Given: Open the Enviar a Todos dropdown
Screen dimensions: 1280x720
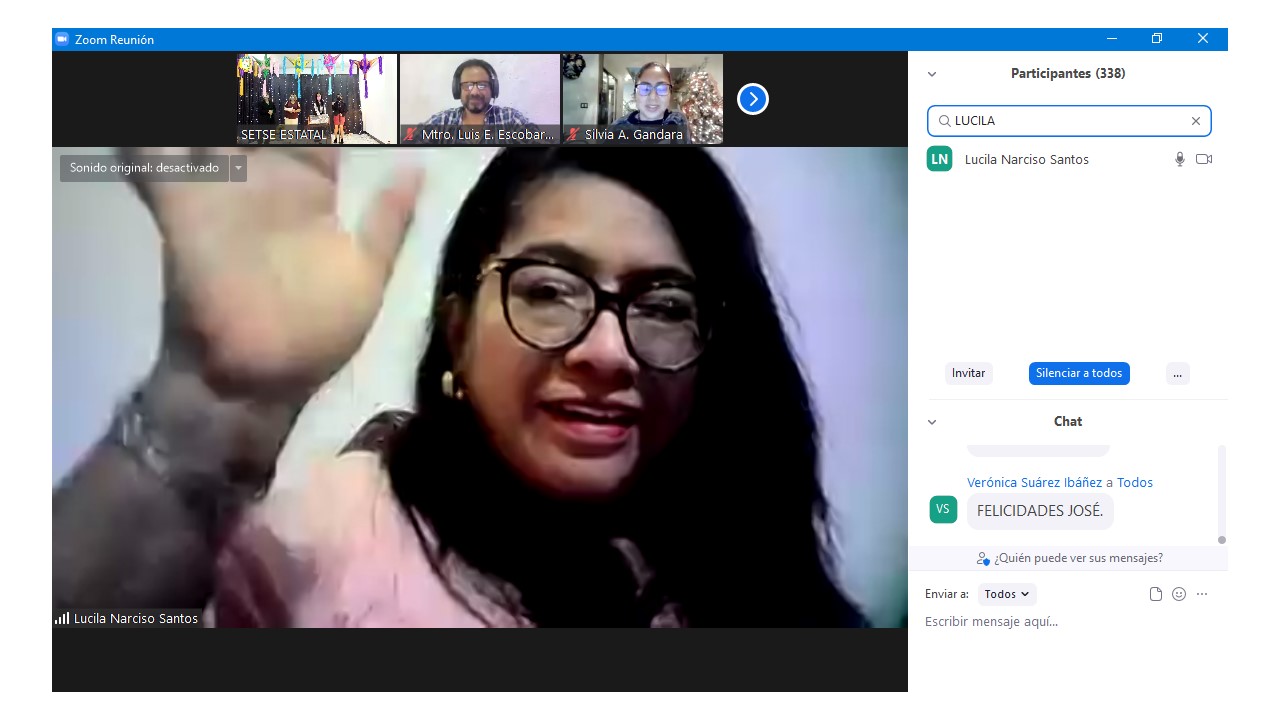Looking at the screenshot, I should pos(1007,594).
